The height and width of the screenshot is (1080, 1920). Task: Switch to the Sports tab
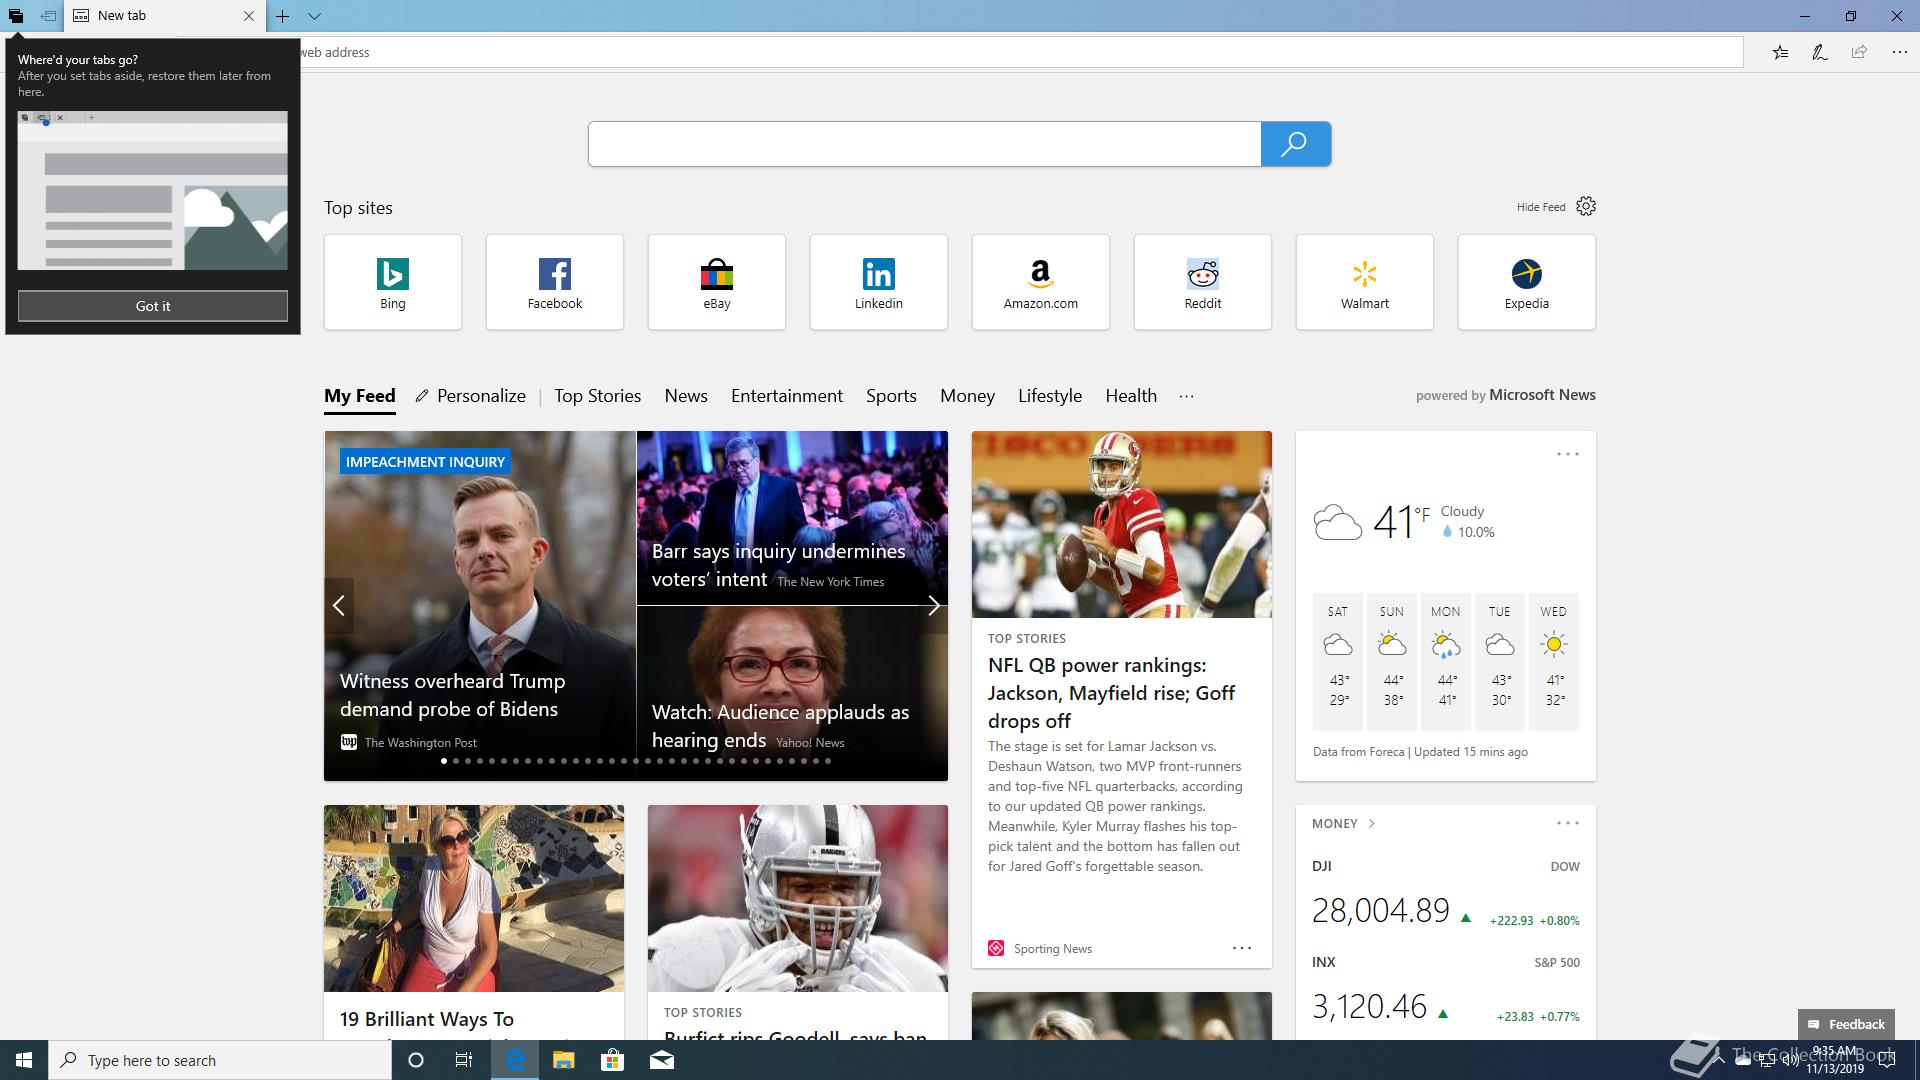891,396
